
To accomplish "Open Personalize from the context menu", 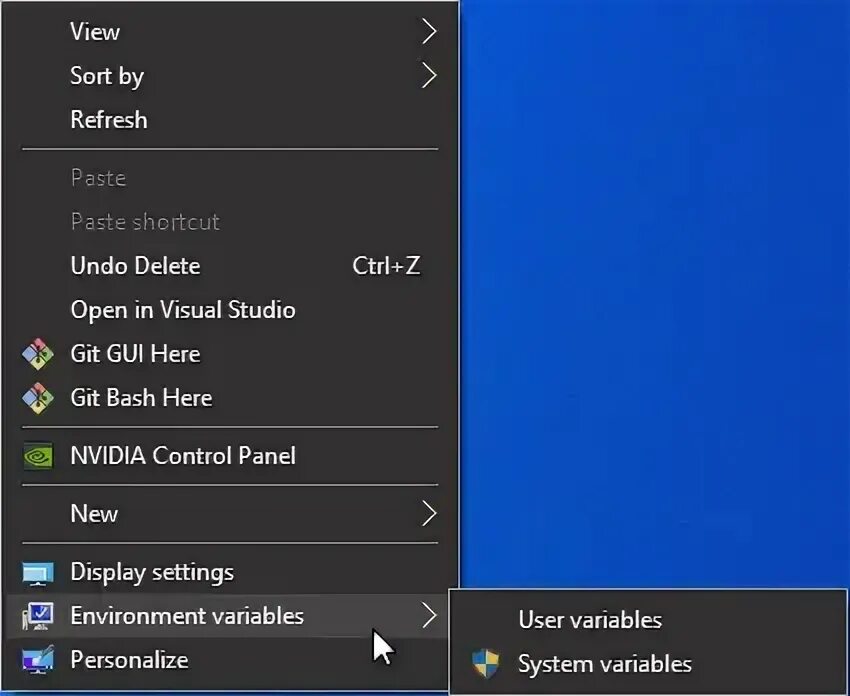I will (230, 660).
